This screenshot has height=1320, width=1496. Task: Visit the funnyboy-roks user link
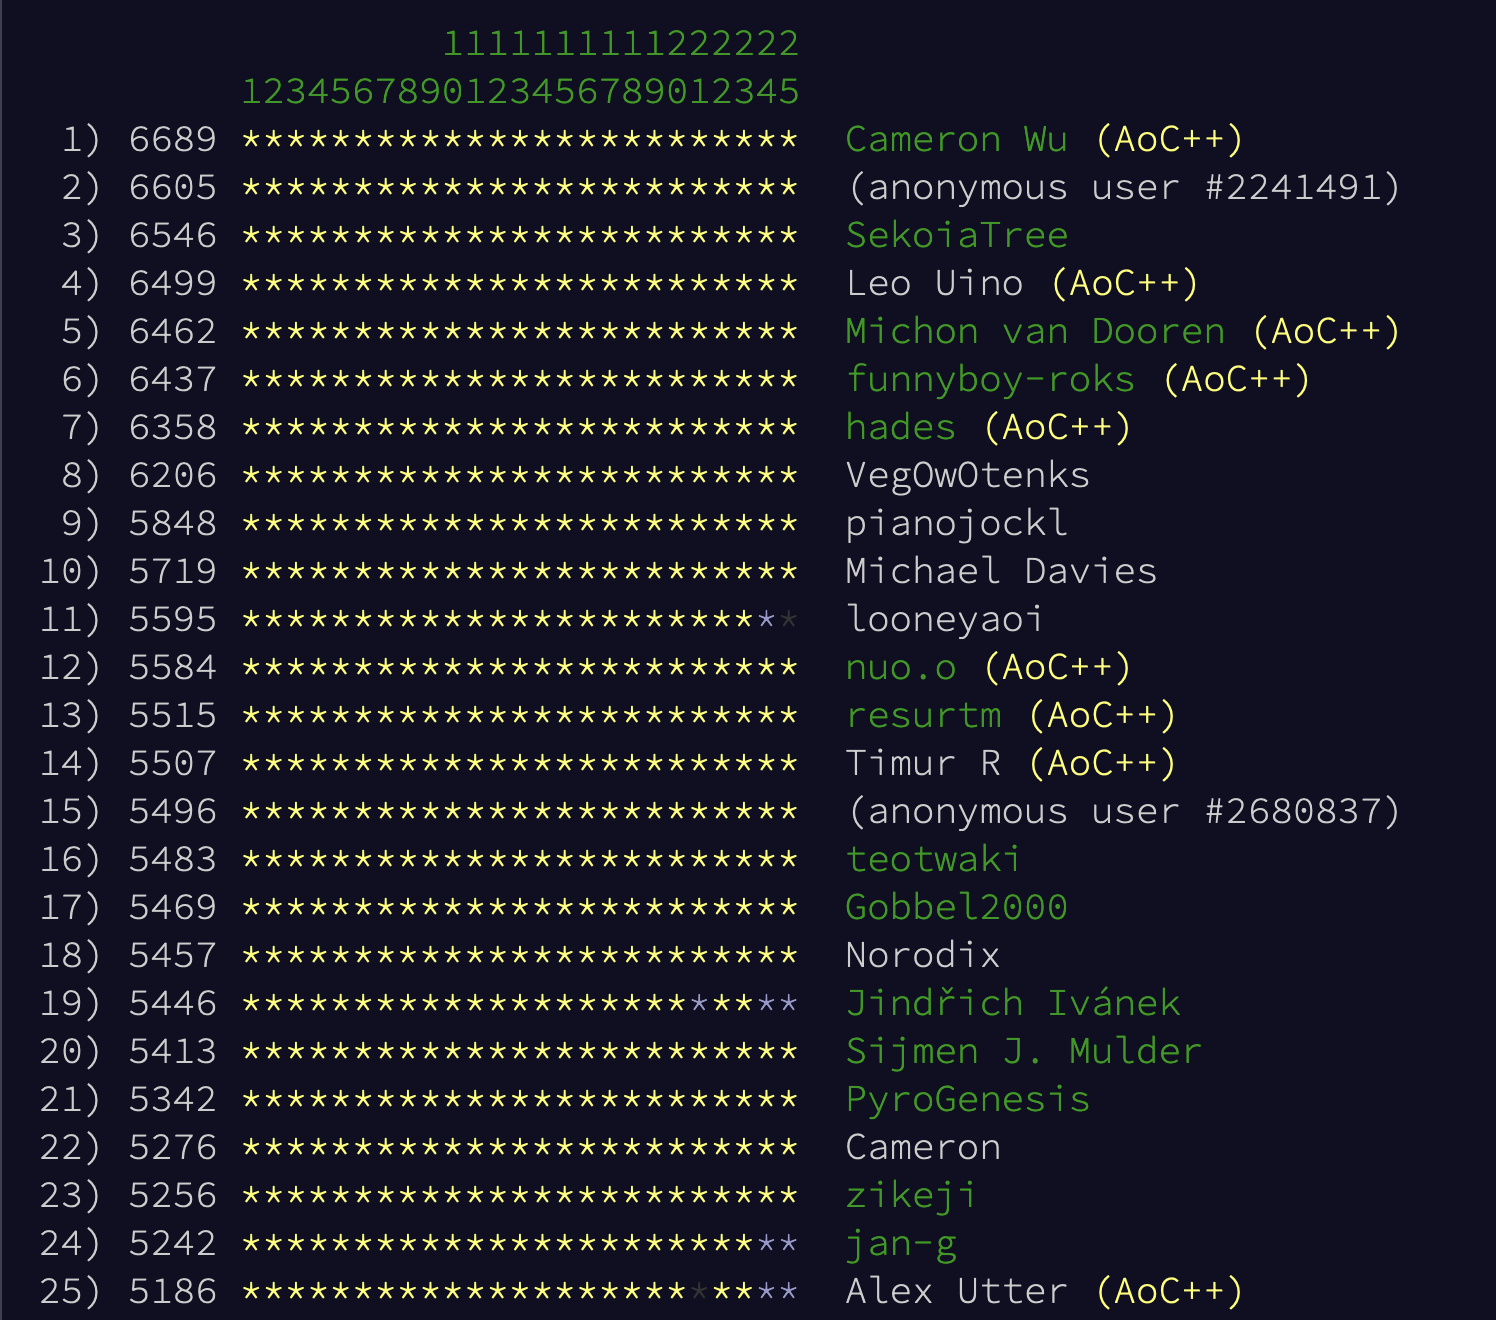tap(990, 379)
